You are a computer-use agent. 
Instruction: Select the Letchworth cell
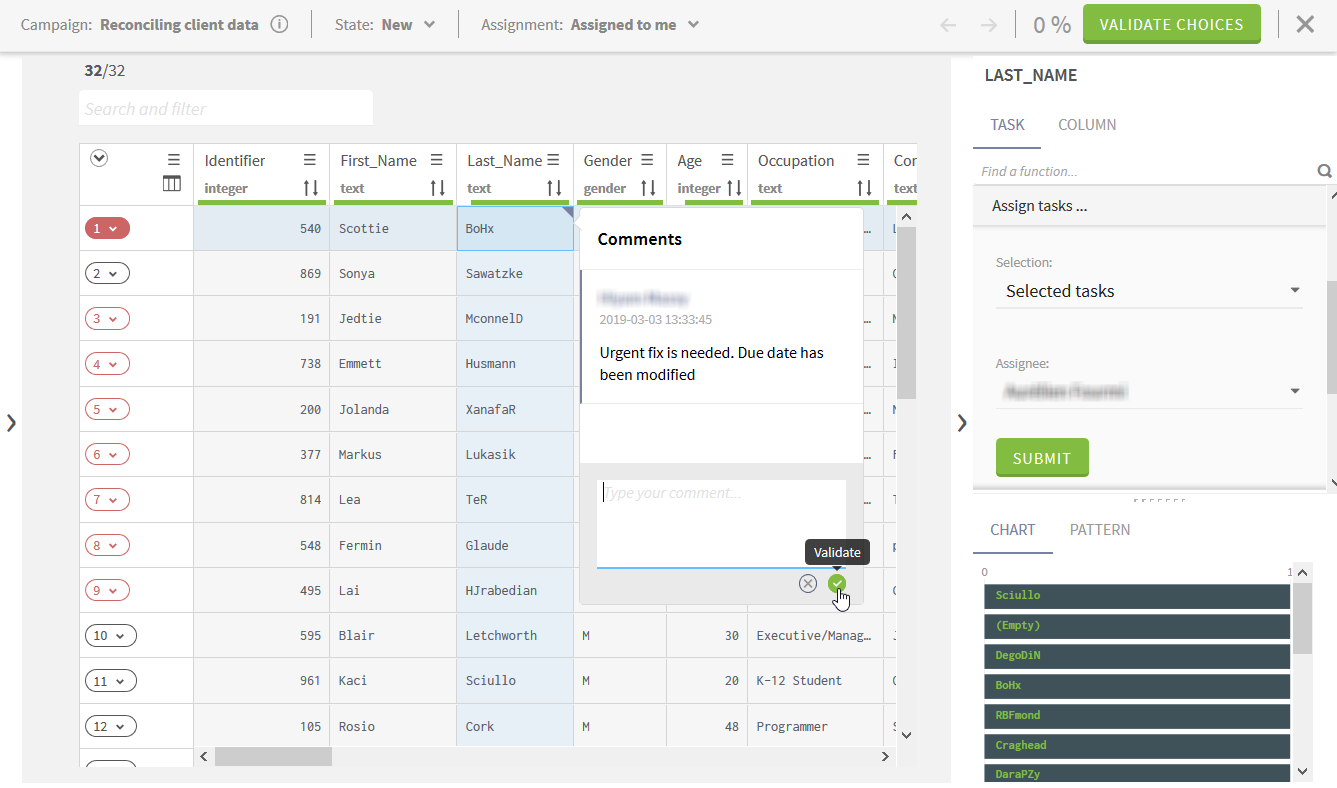pos(515,635)
